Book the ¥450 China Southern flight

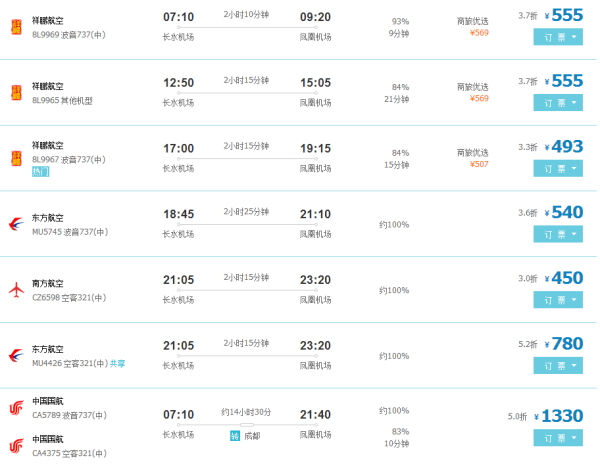[x=558, y=300]
